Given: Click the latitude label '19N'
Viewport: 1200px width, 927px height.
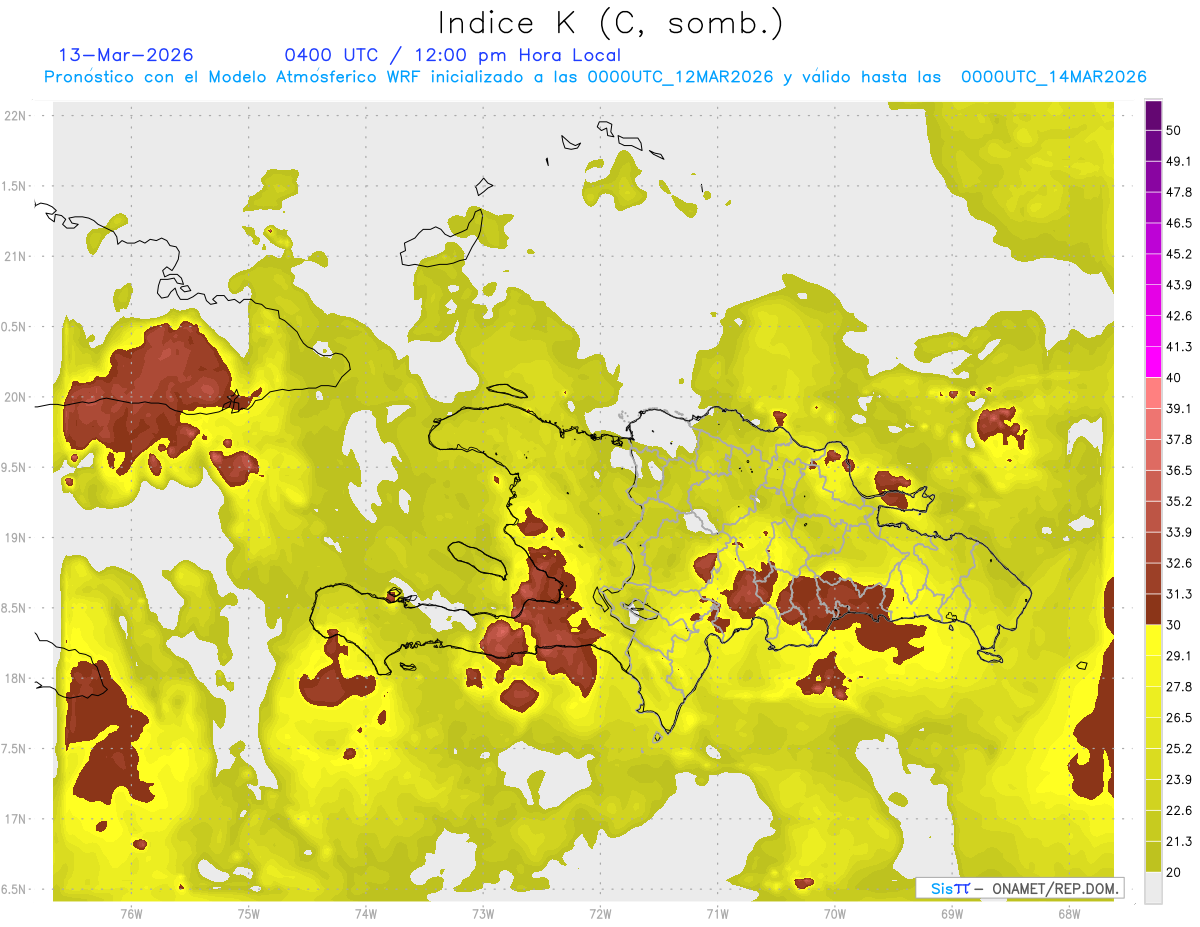Looking at the screenshot, I should tap(15, 538).
